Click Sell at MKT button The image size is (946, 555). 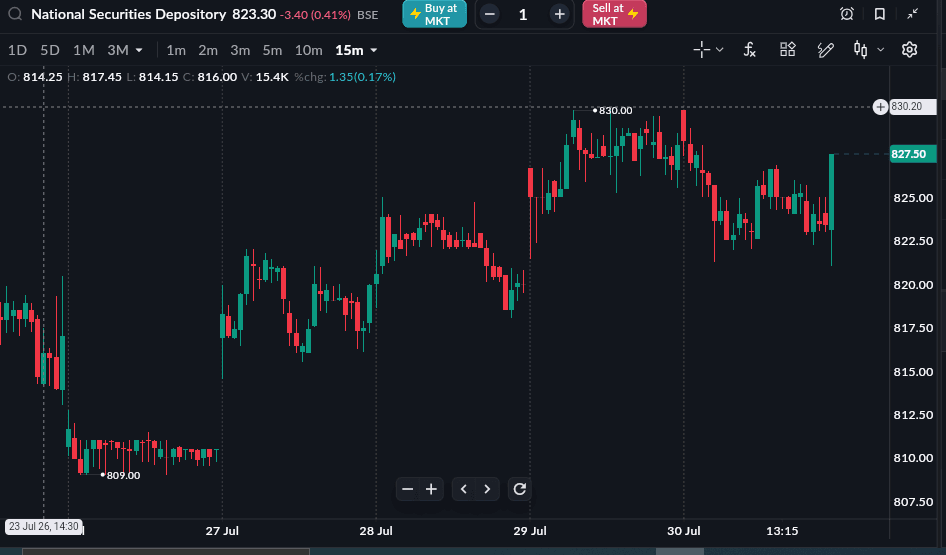coord(614,14)
